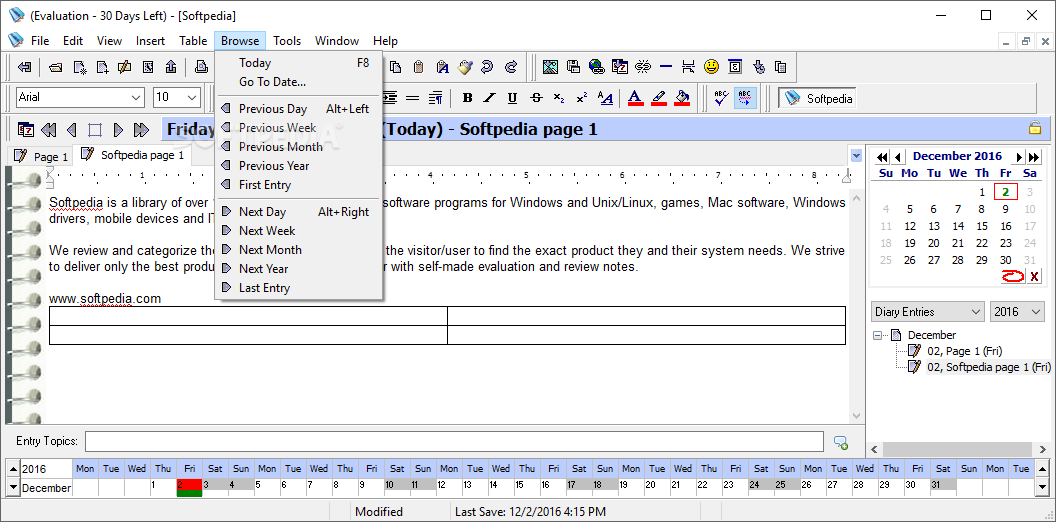Click the Insert page break icon
1056x522 pixels.
point(688,67)
